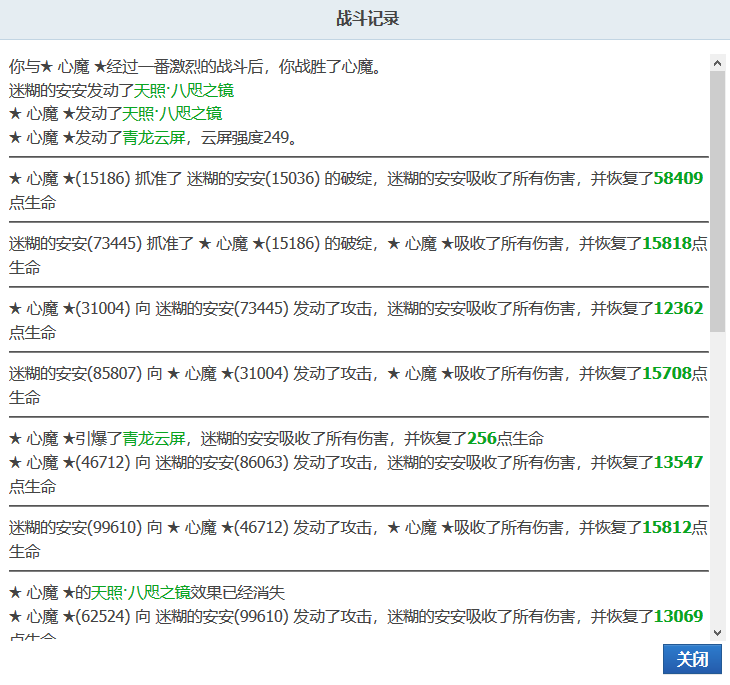This screenshot has height=685, width=730.
Task: Click the recovery value 256
Action: [x=482, y=438]
